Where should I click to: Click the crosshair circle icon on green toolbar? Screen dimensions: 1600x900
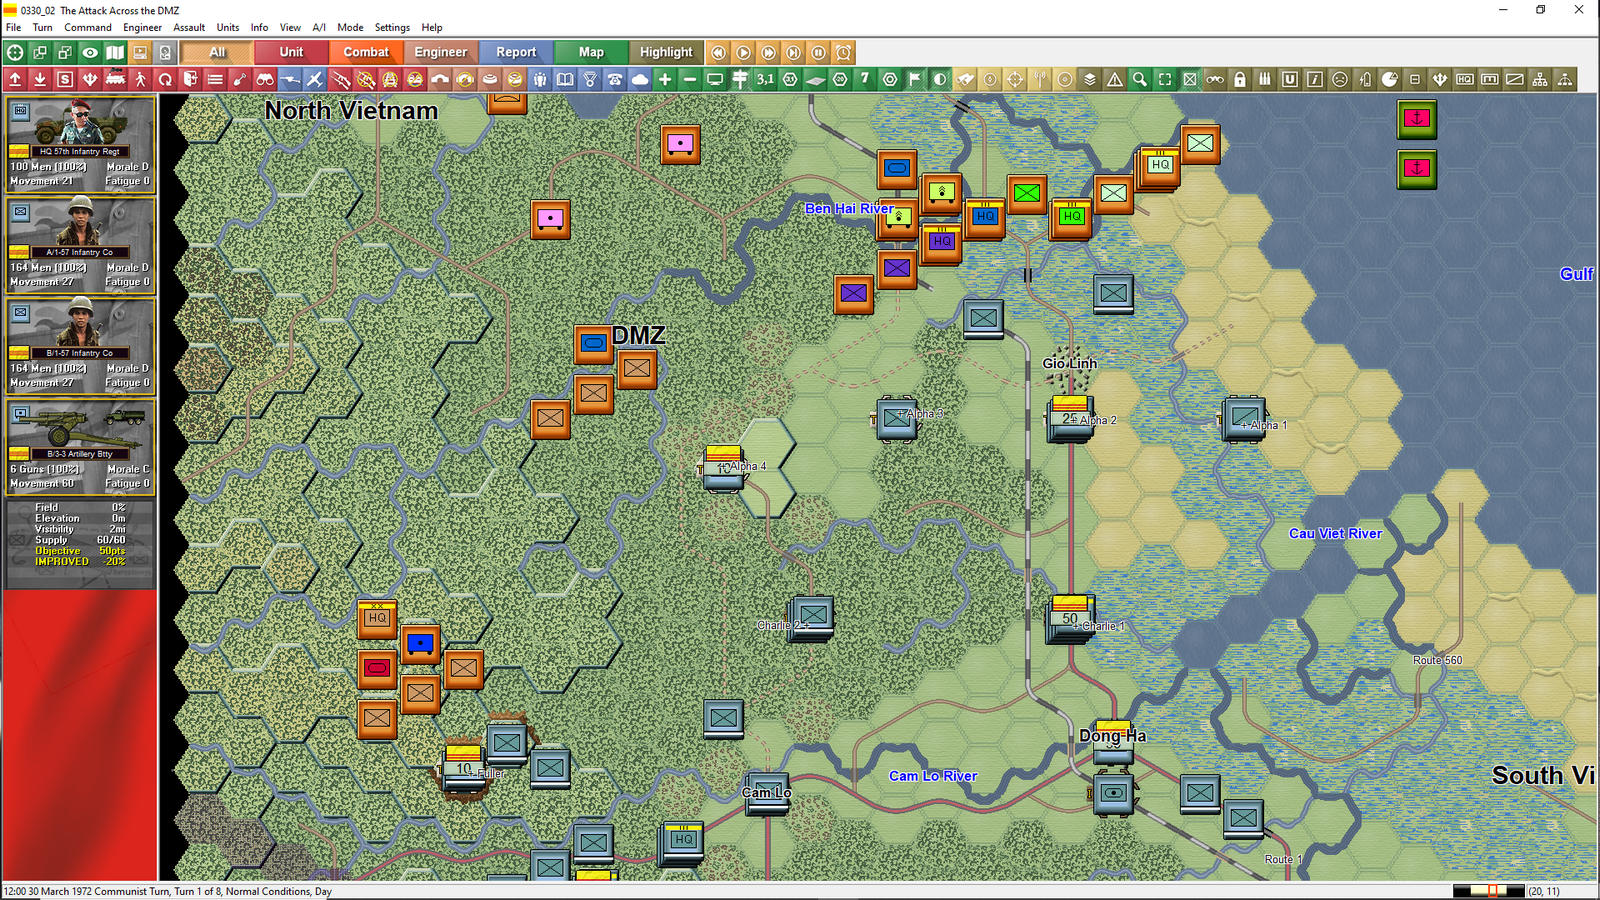pyautogui.click(x=15, y=52)
